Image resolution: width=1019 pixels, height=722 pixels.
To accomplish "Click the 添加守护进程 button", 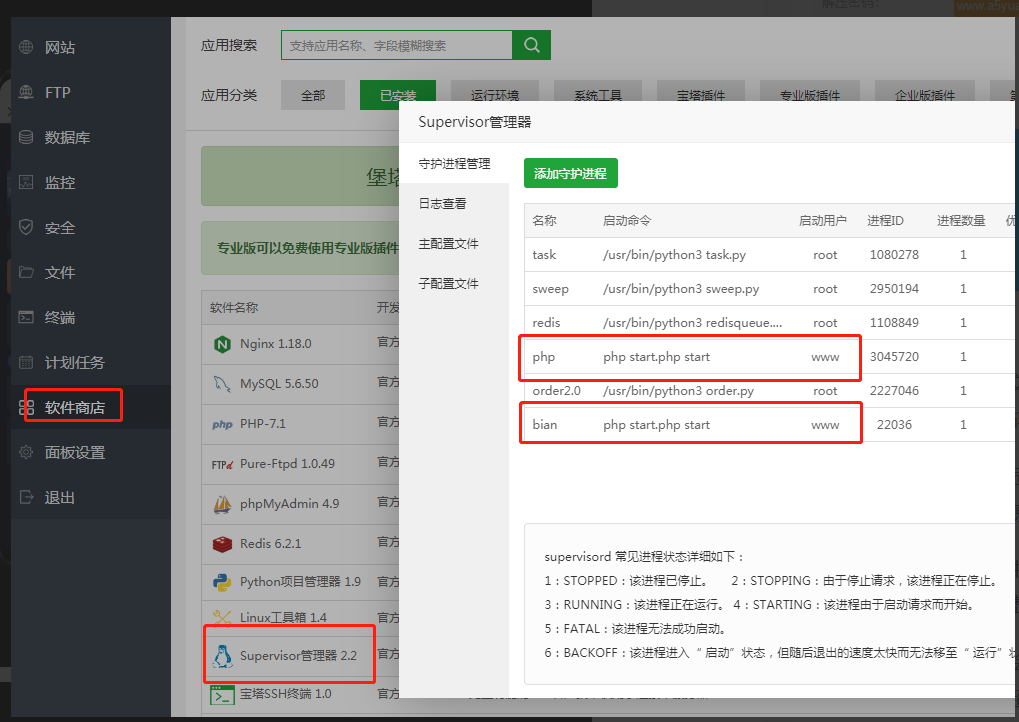I will pyautogui.click(x=570, y=174).
